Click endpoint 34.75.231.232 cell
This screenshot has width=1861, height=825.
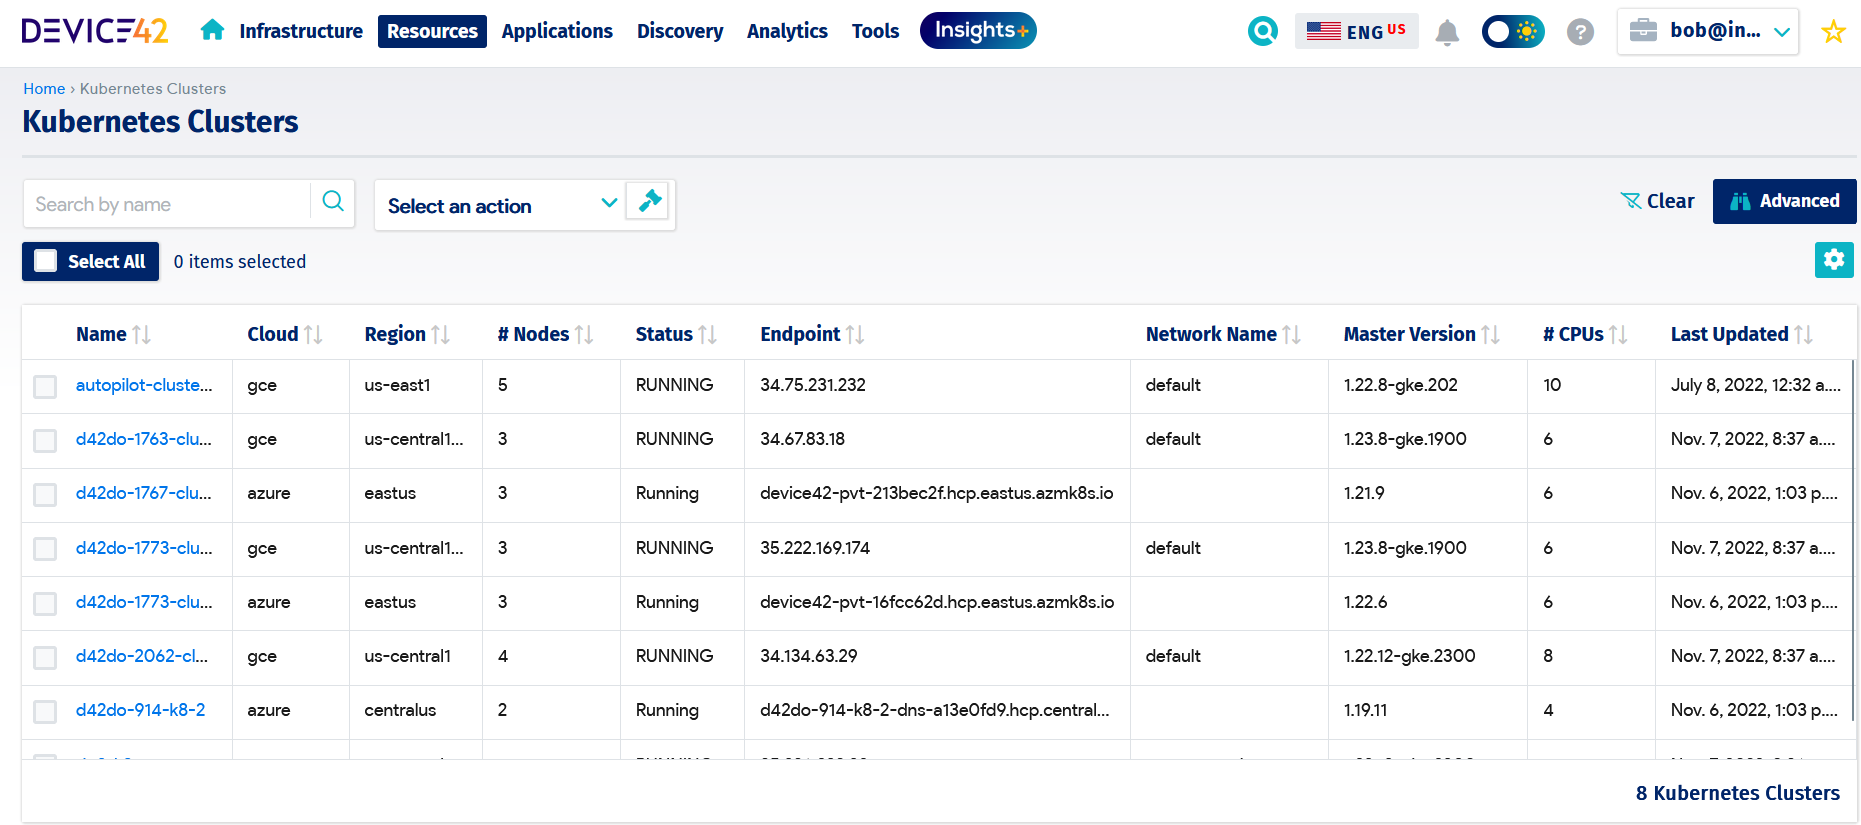pyautogui.click(x=813, y=385)
